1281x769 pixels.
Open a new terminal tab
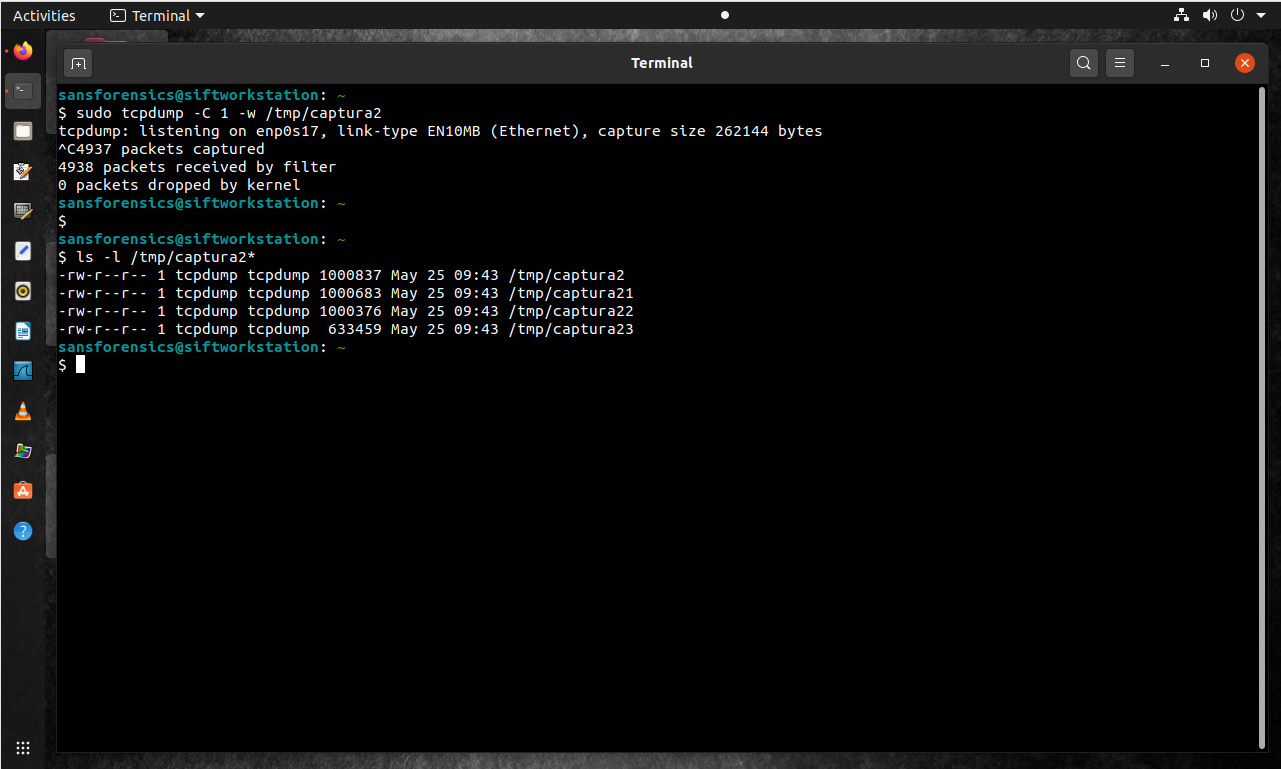pos(78,63)
